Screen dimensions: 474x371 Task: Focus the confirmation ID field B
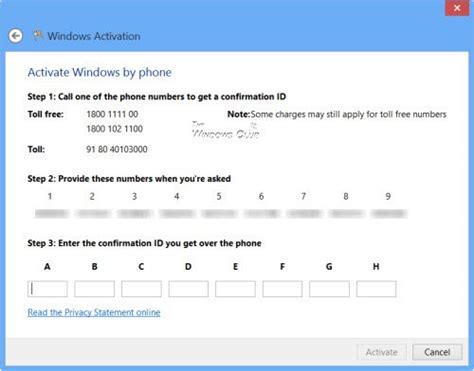[x=94, y=289]
